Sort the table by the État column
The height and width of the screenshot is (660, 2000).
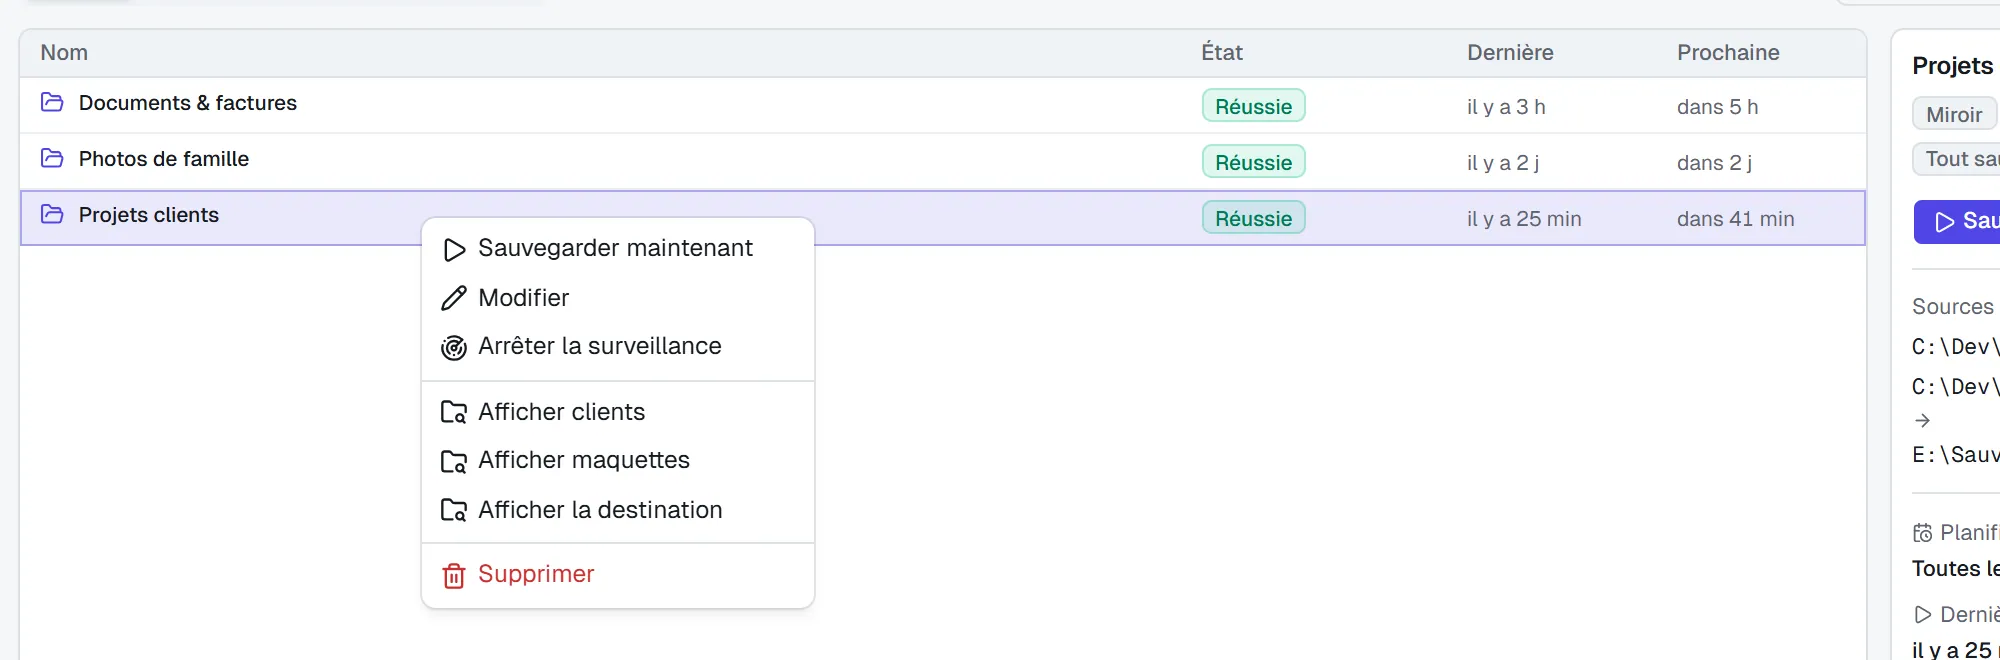pyautogui.click(x=1222, y=53)
